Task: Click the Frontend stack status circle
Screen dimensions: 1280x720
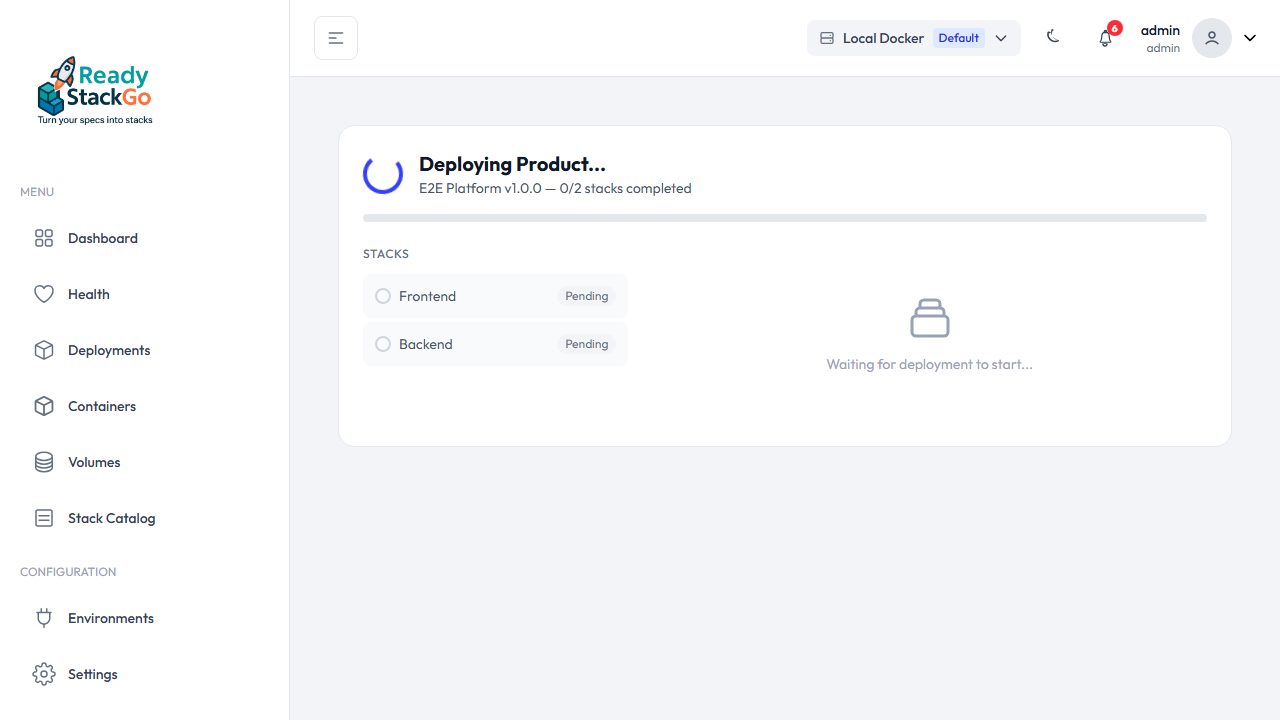Action: tap(382, 296)
